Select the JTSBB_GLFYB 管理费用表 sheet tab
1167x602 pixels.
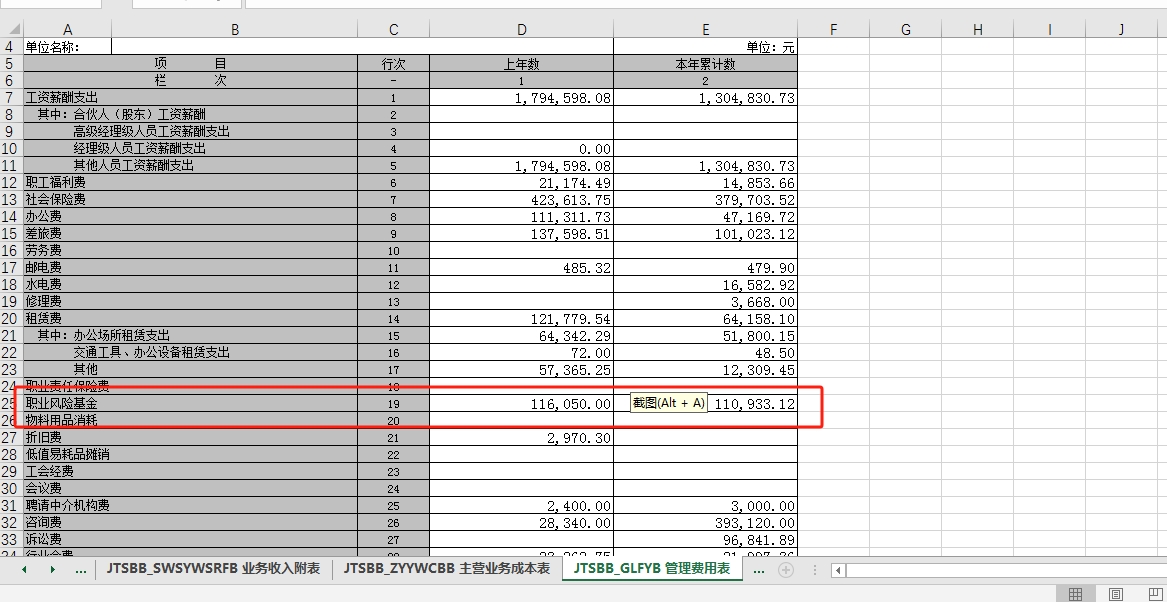(651, 569)
